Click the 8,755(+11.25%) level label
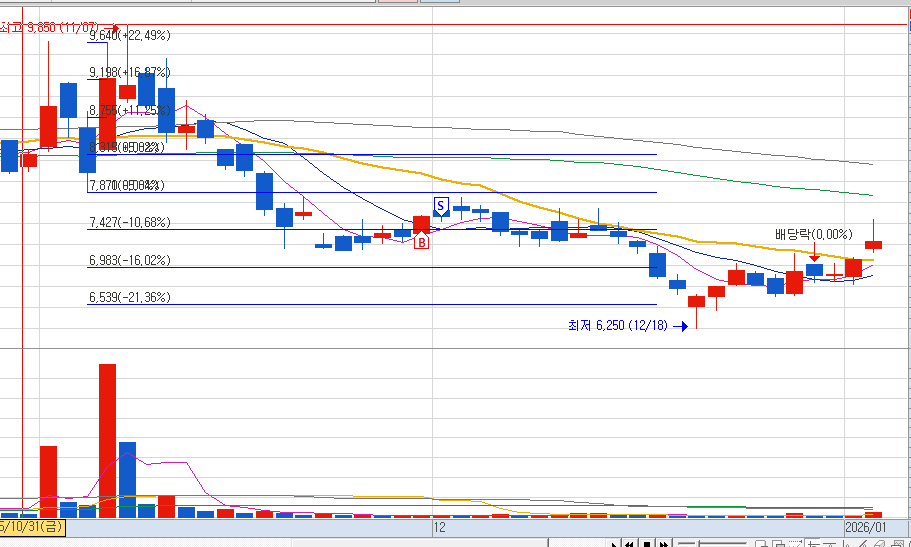 pos(130,110)
